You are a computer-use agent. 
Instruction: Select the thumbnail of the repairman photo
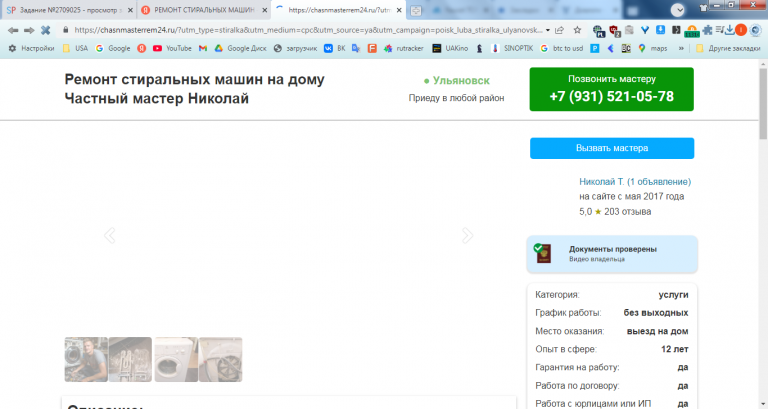coord(86,360)
